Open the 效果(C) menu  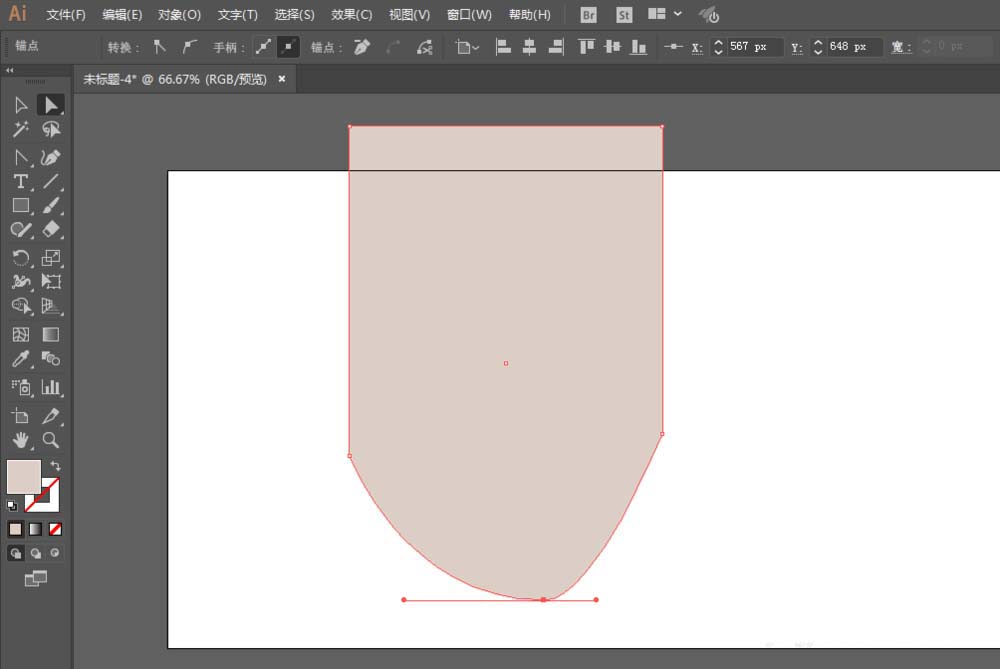pos(351,15)
